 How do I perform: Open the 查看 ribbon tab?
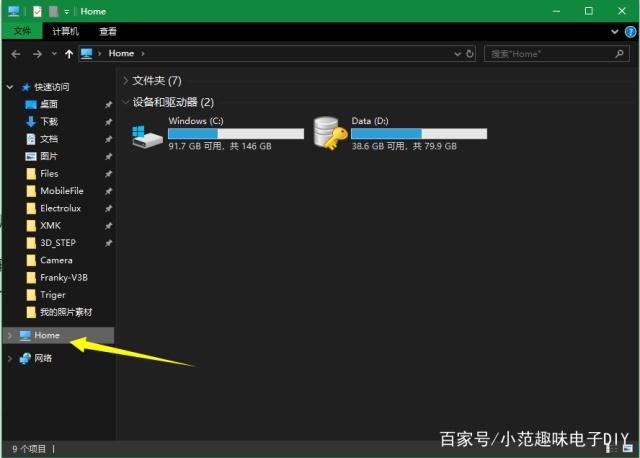pos(108,31)
